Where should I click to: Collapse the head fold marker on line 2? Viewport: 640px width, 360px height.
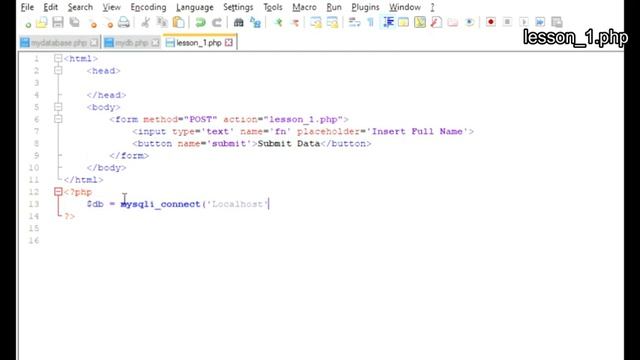[58, 71]
